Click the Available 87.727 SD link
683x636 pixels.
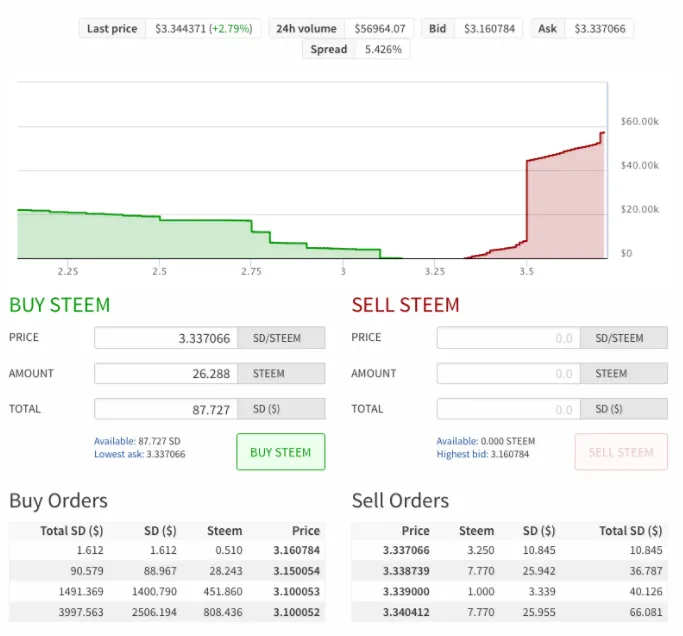[x=137, y=441]
